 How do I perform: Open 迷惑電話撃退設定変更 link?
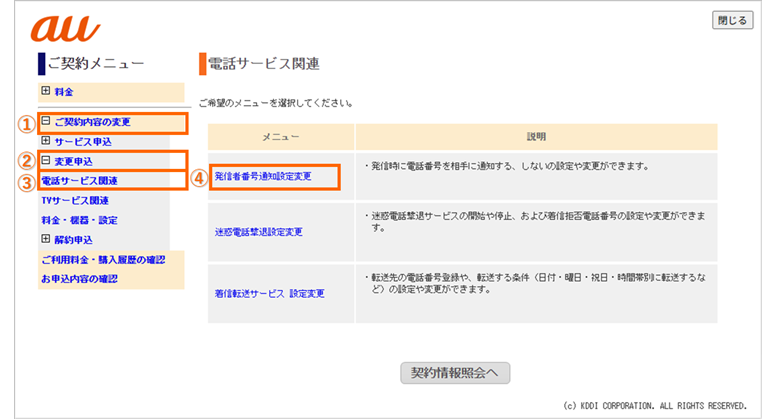coord(258,232)
